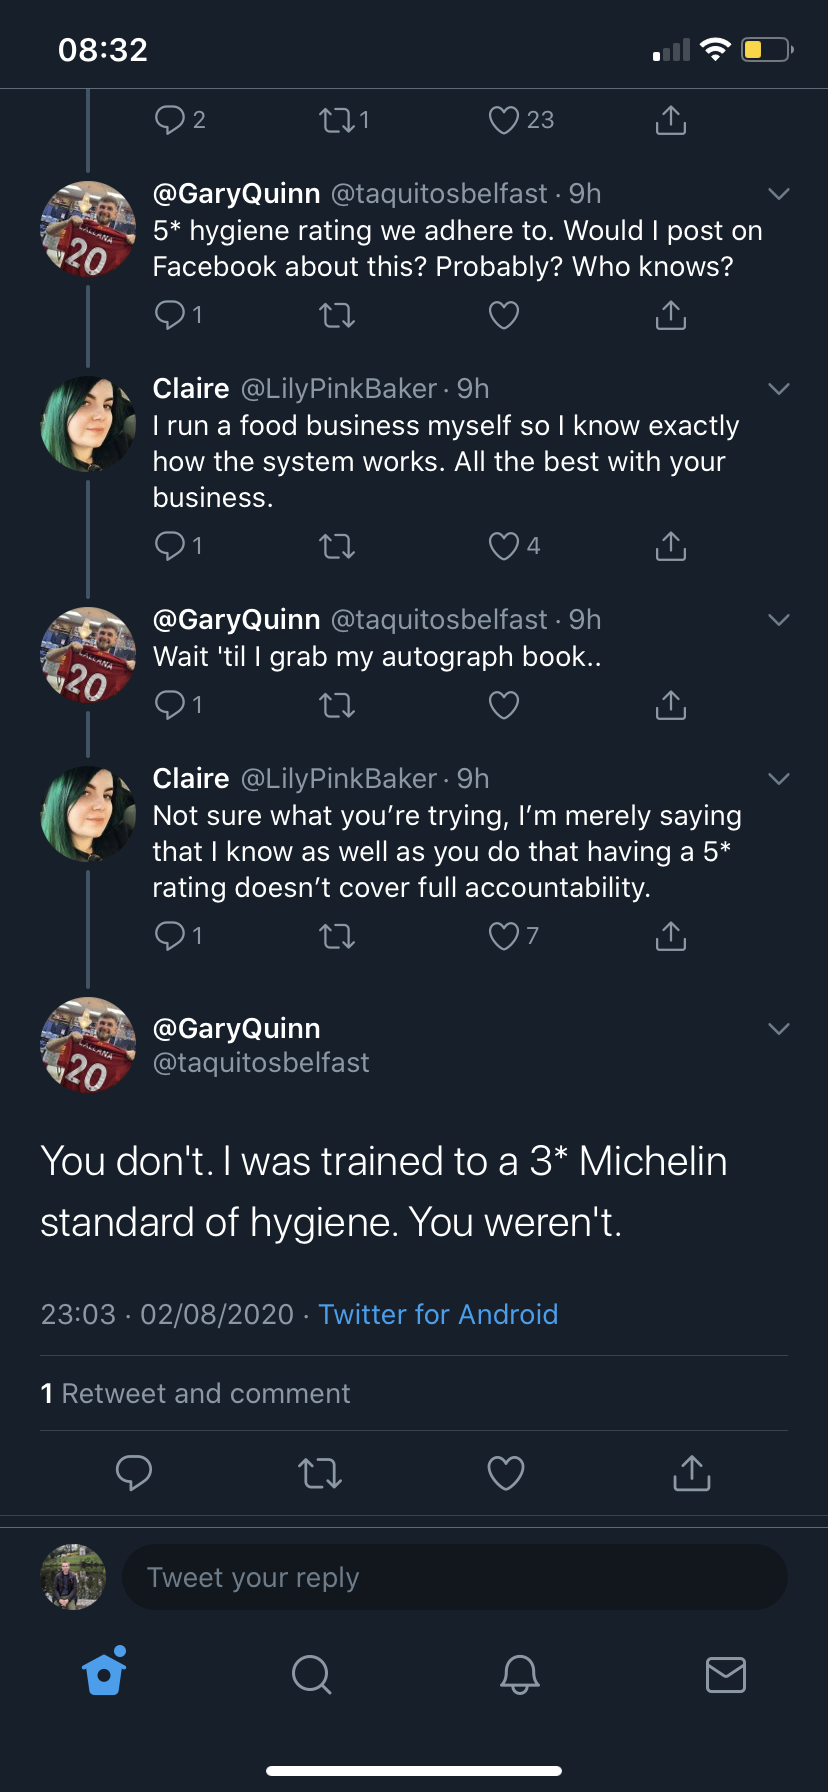
Task: Tap the 'Tweet your reply' field
Action: click(454, 1577)
